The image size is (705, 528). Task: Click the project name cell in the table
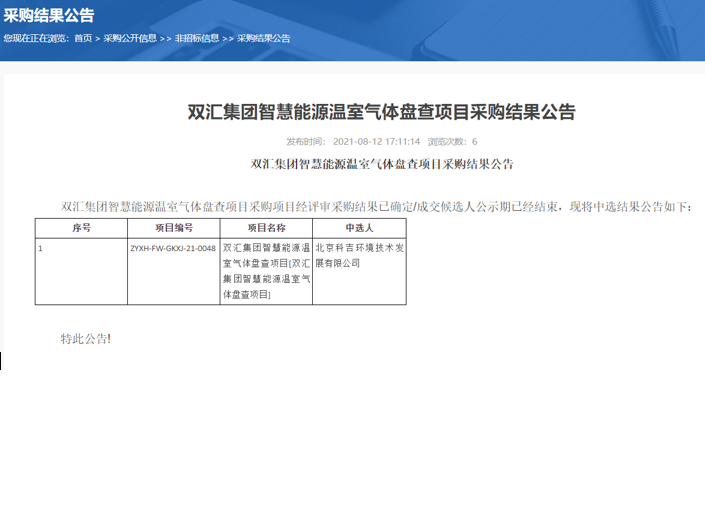266,271
